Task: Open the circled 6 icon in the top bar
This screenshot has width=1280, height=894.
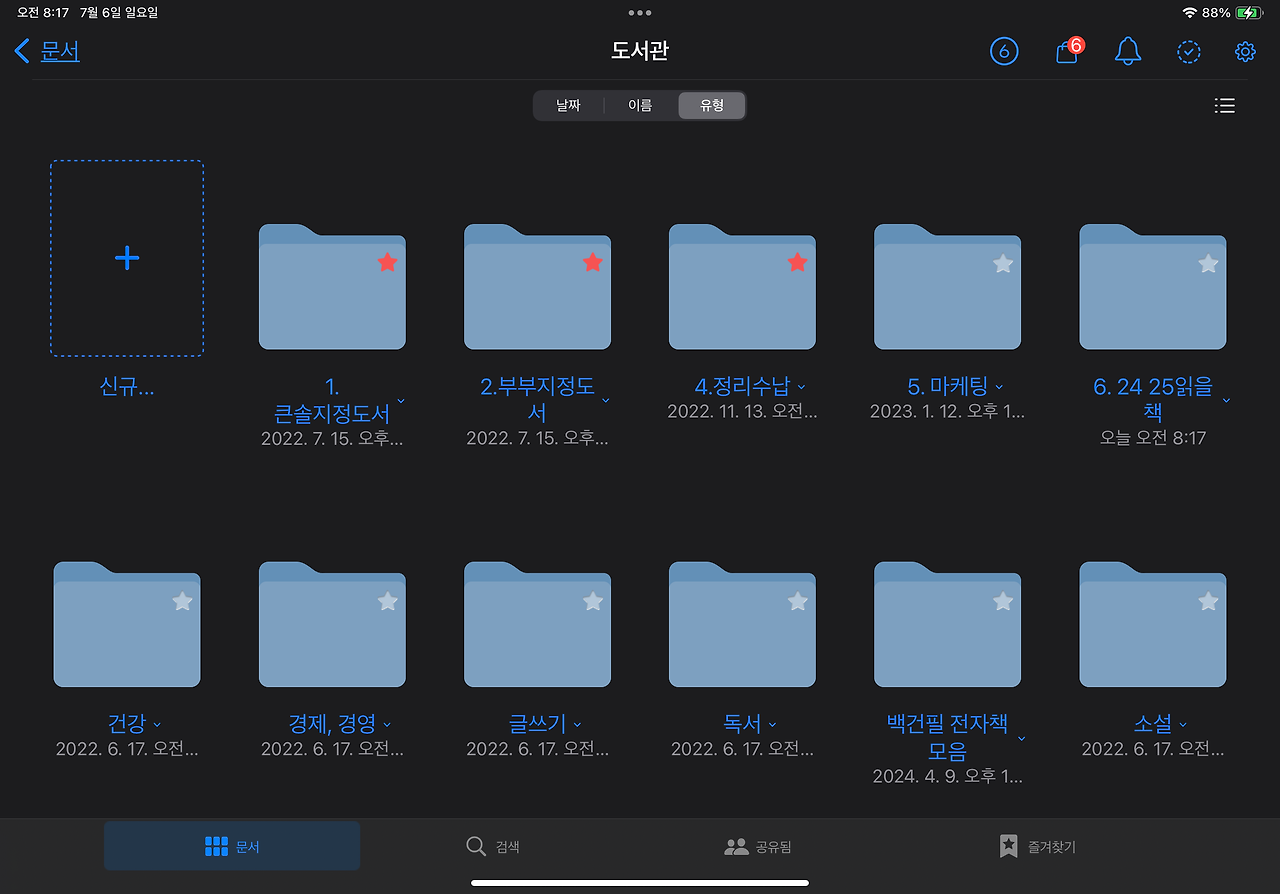Action: [x=1004, y=51]
